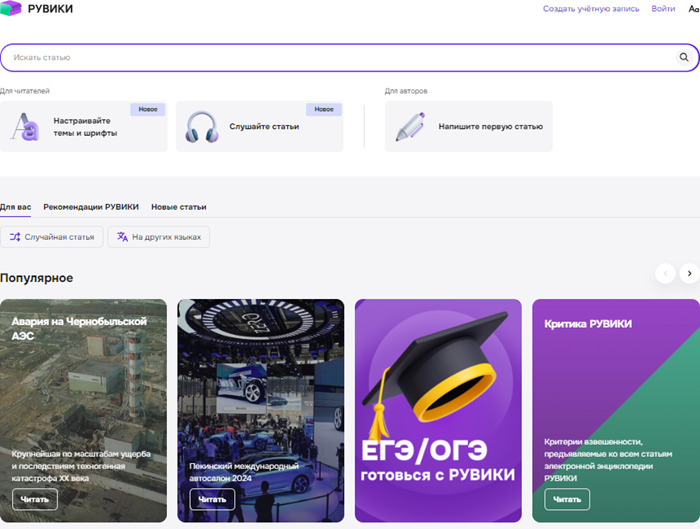
Task: Select the Для вас tab
Action: [x=16, y=207]
